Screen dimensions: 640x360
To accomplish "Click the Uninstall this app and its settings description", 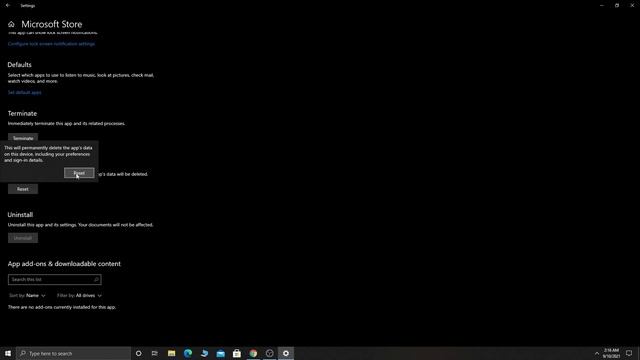I will pyautogui.click(x=80, y=225).
